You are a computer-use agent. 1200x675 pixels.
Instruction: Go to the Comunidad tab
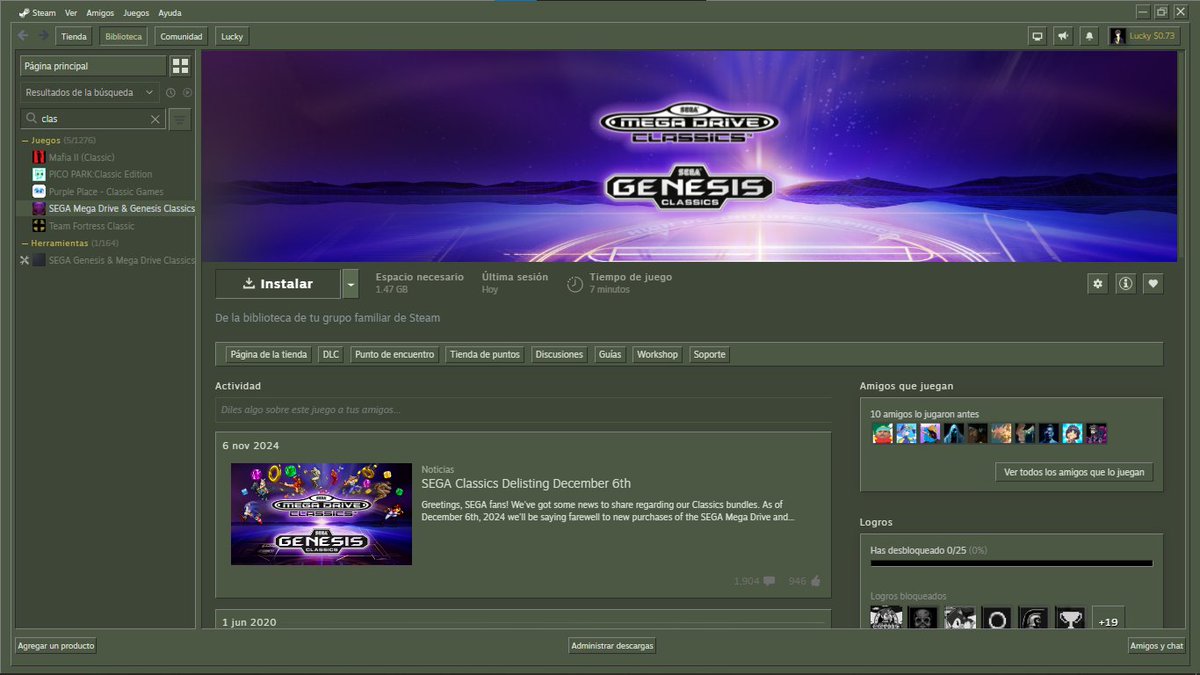click(x=181, y=36)
